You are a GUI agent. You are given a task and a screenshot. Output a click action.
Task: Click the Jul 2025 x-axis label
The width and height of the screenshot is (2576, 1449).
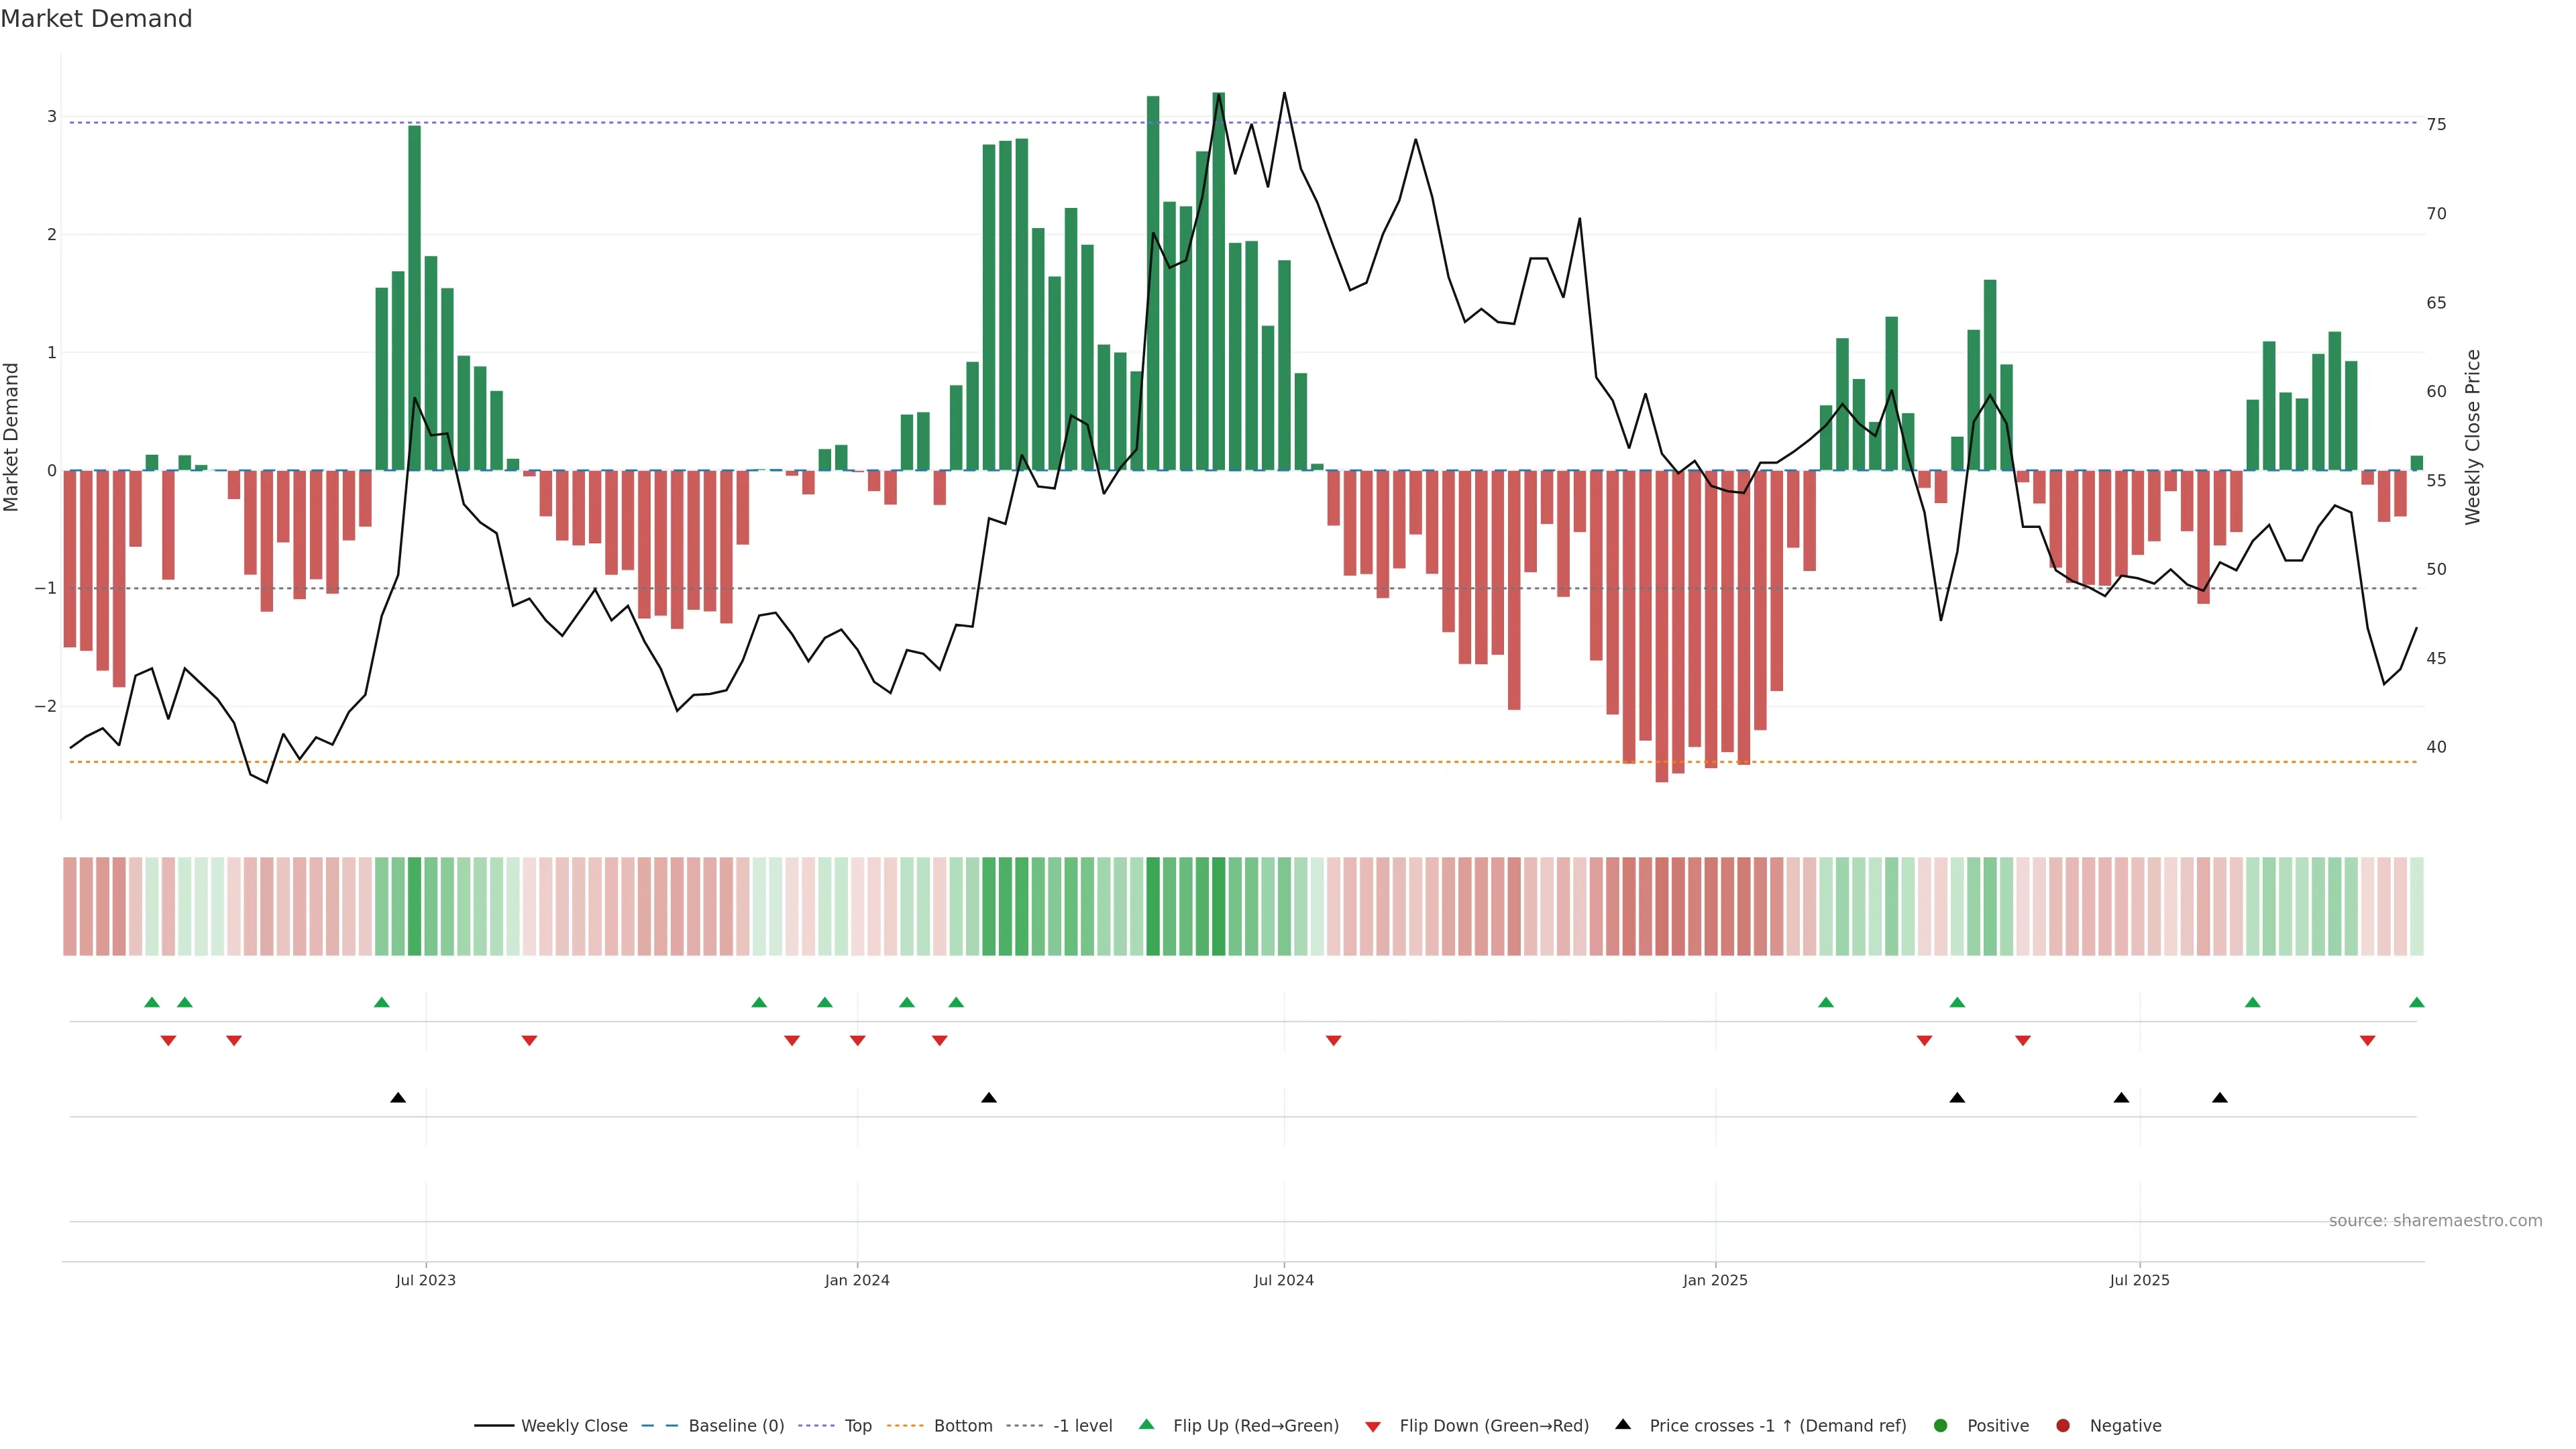2139,1280
